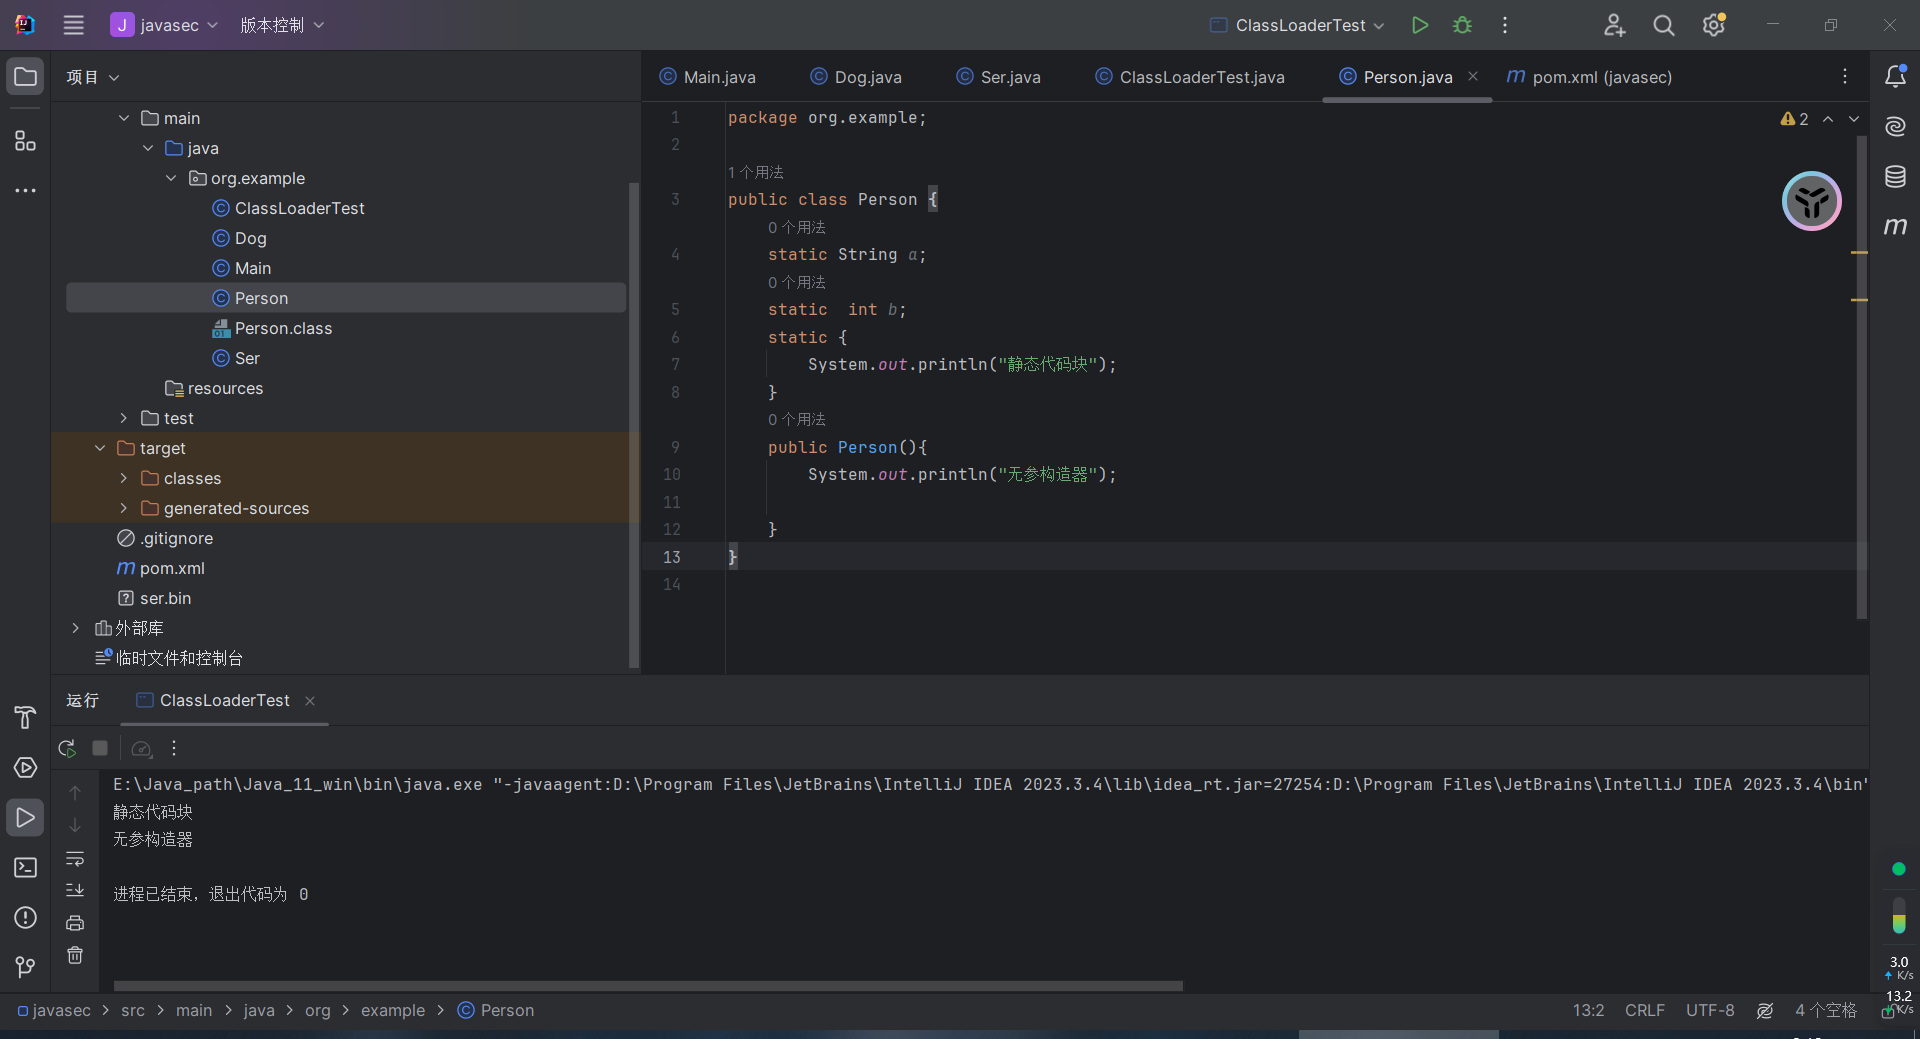Open the Maven tool window
1920x1039 pixels.
point(1895,227)
